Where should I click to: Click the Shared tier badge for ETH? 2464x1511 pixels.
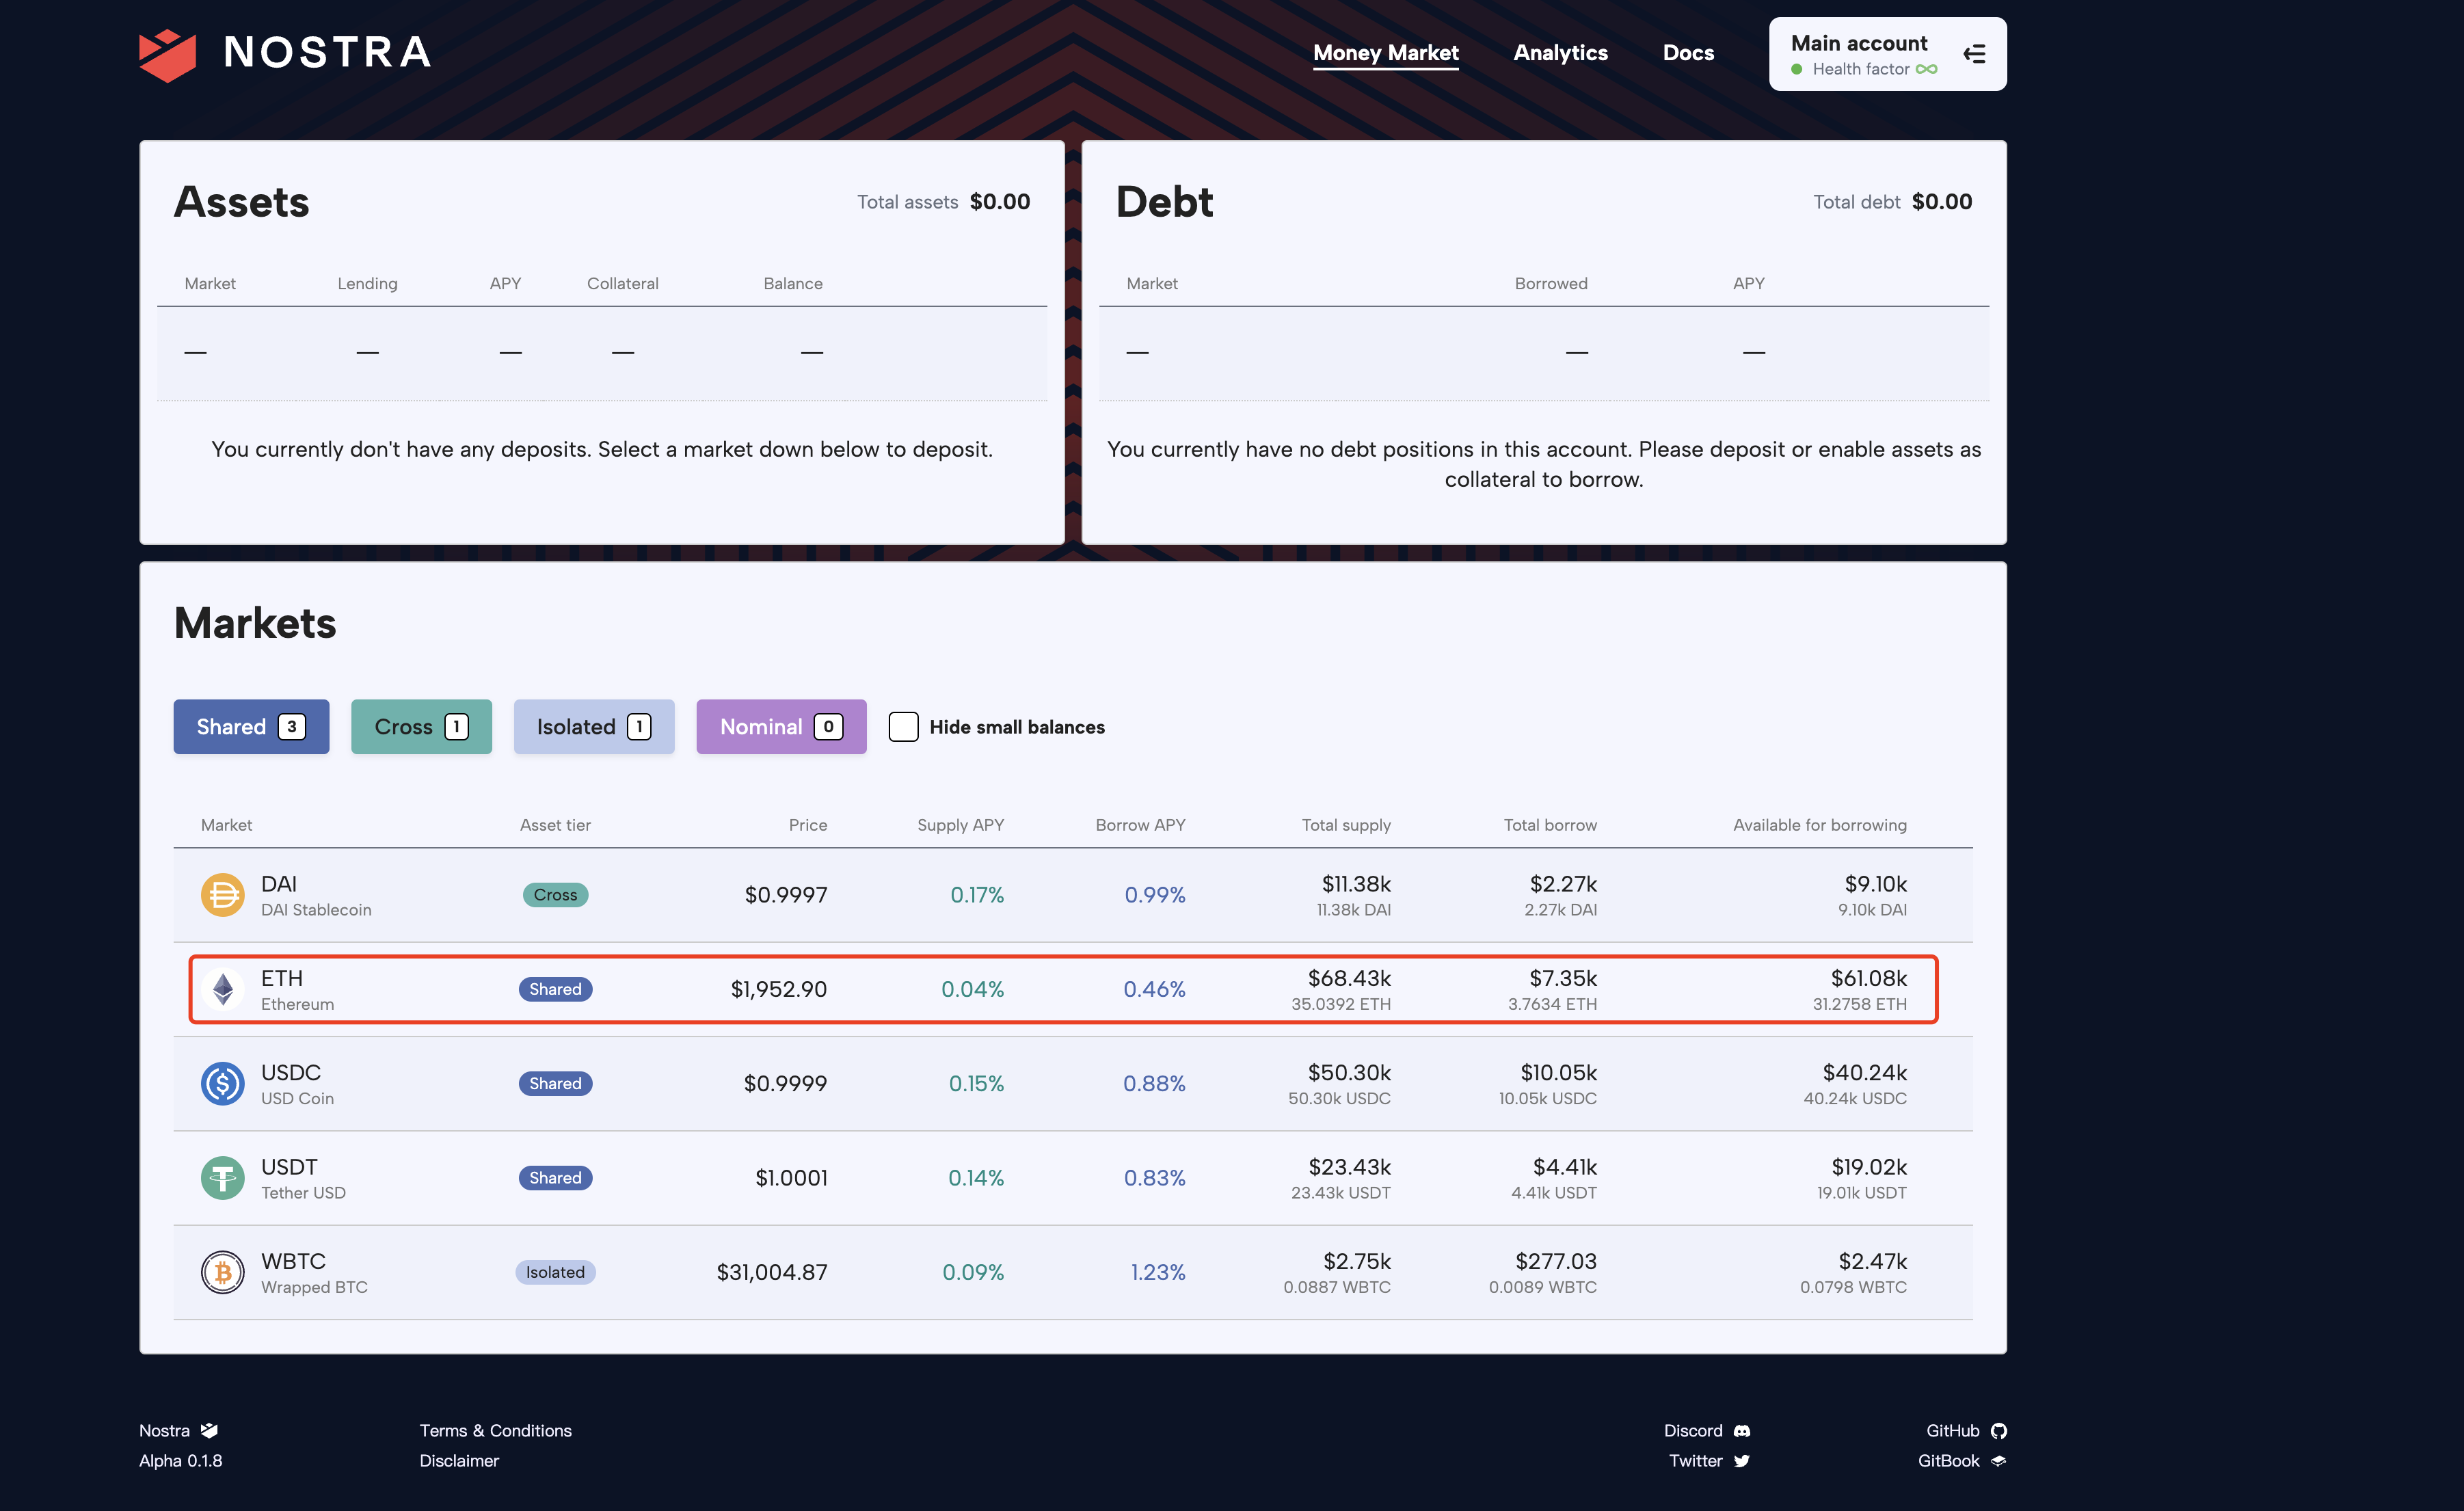(555, 989)
